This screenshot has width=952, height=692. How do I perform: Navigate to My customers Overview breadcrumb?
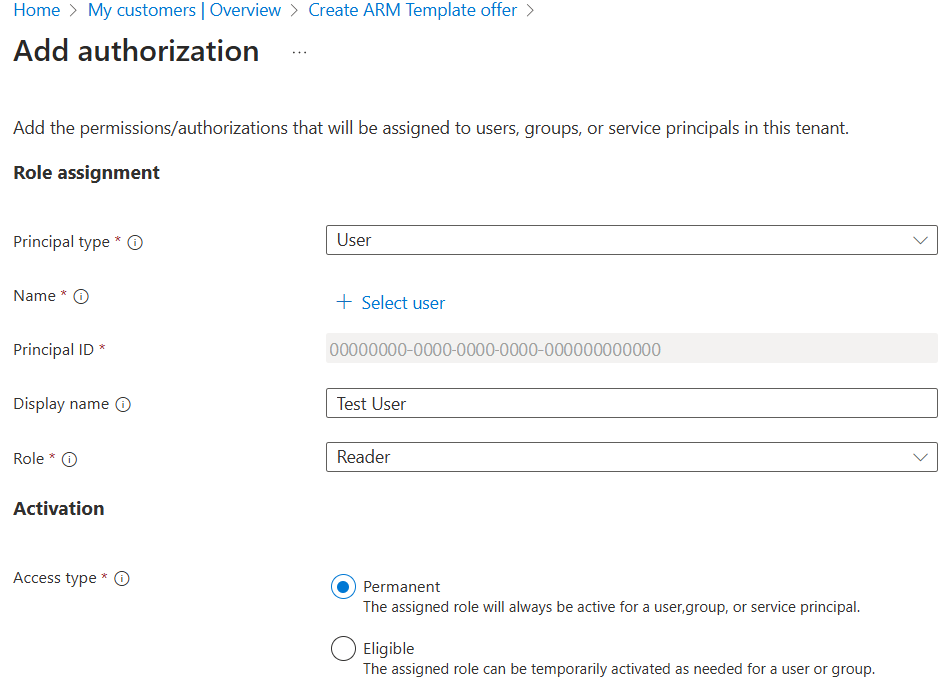(184, 10)
